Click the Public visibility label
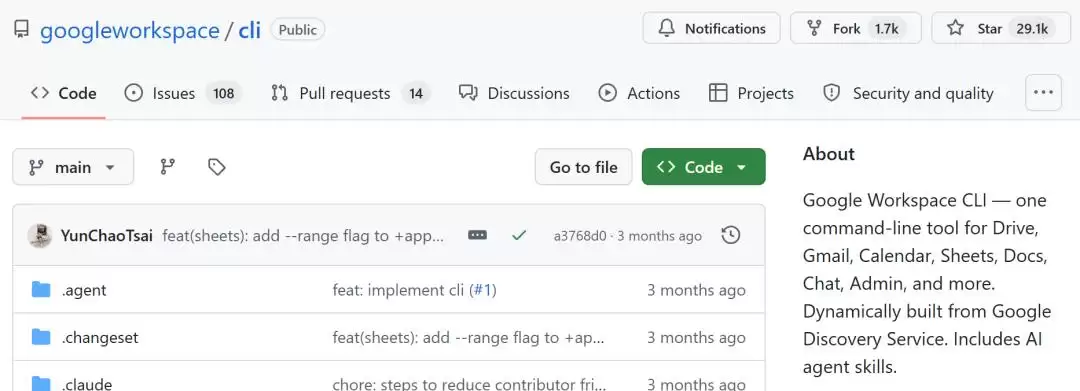This screenshot has height=391, width=1080. pos(298,30)
